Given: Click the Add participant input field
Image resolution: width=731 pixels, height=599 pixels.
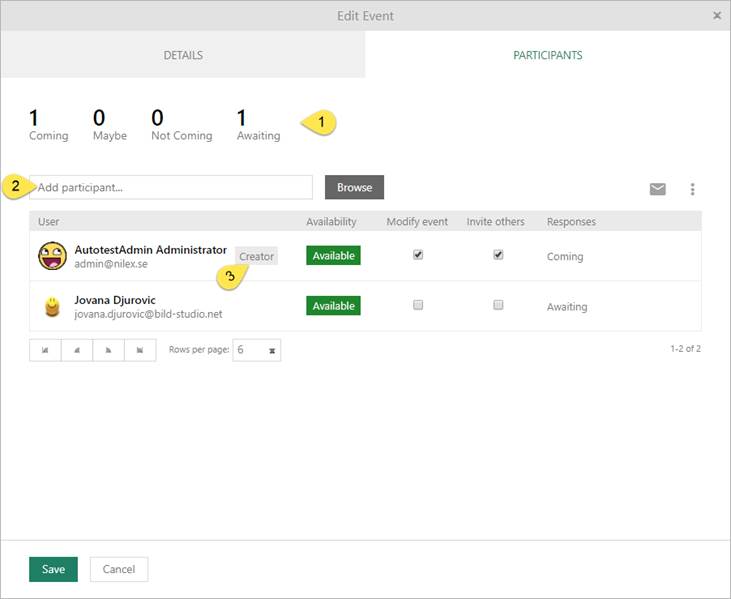Looking at the screenshot, I should point(172,187).
